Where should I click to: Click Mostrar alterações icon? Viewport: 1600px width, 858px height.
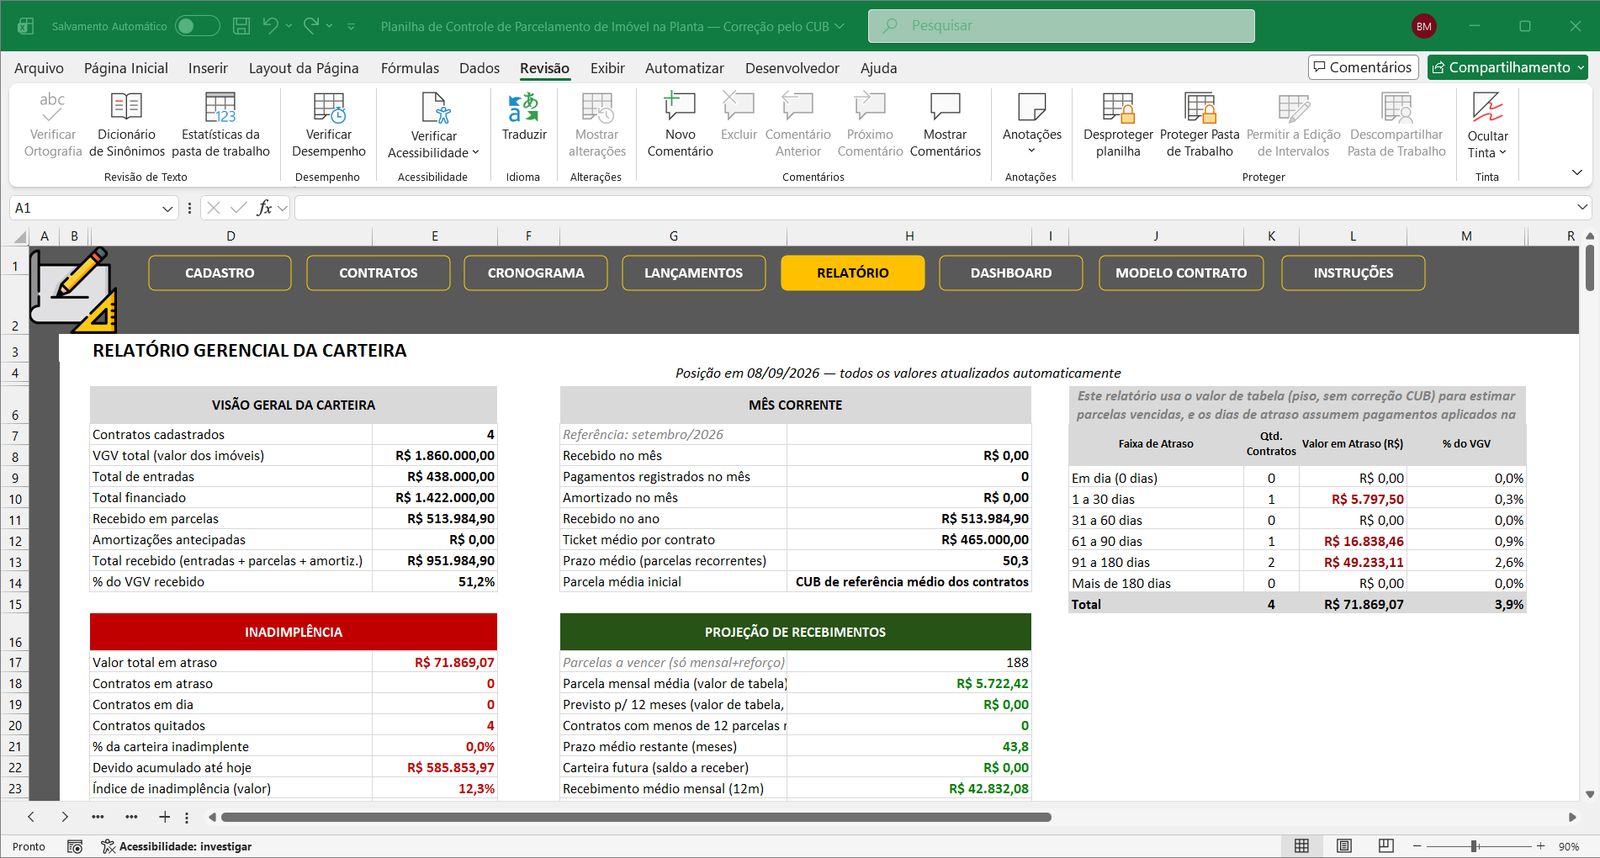click(597, 106)
